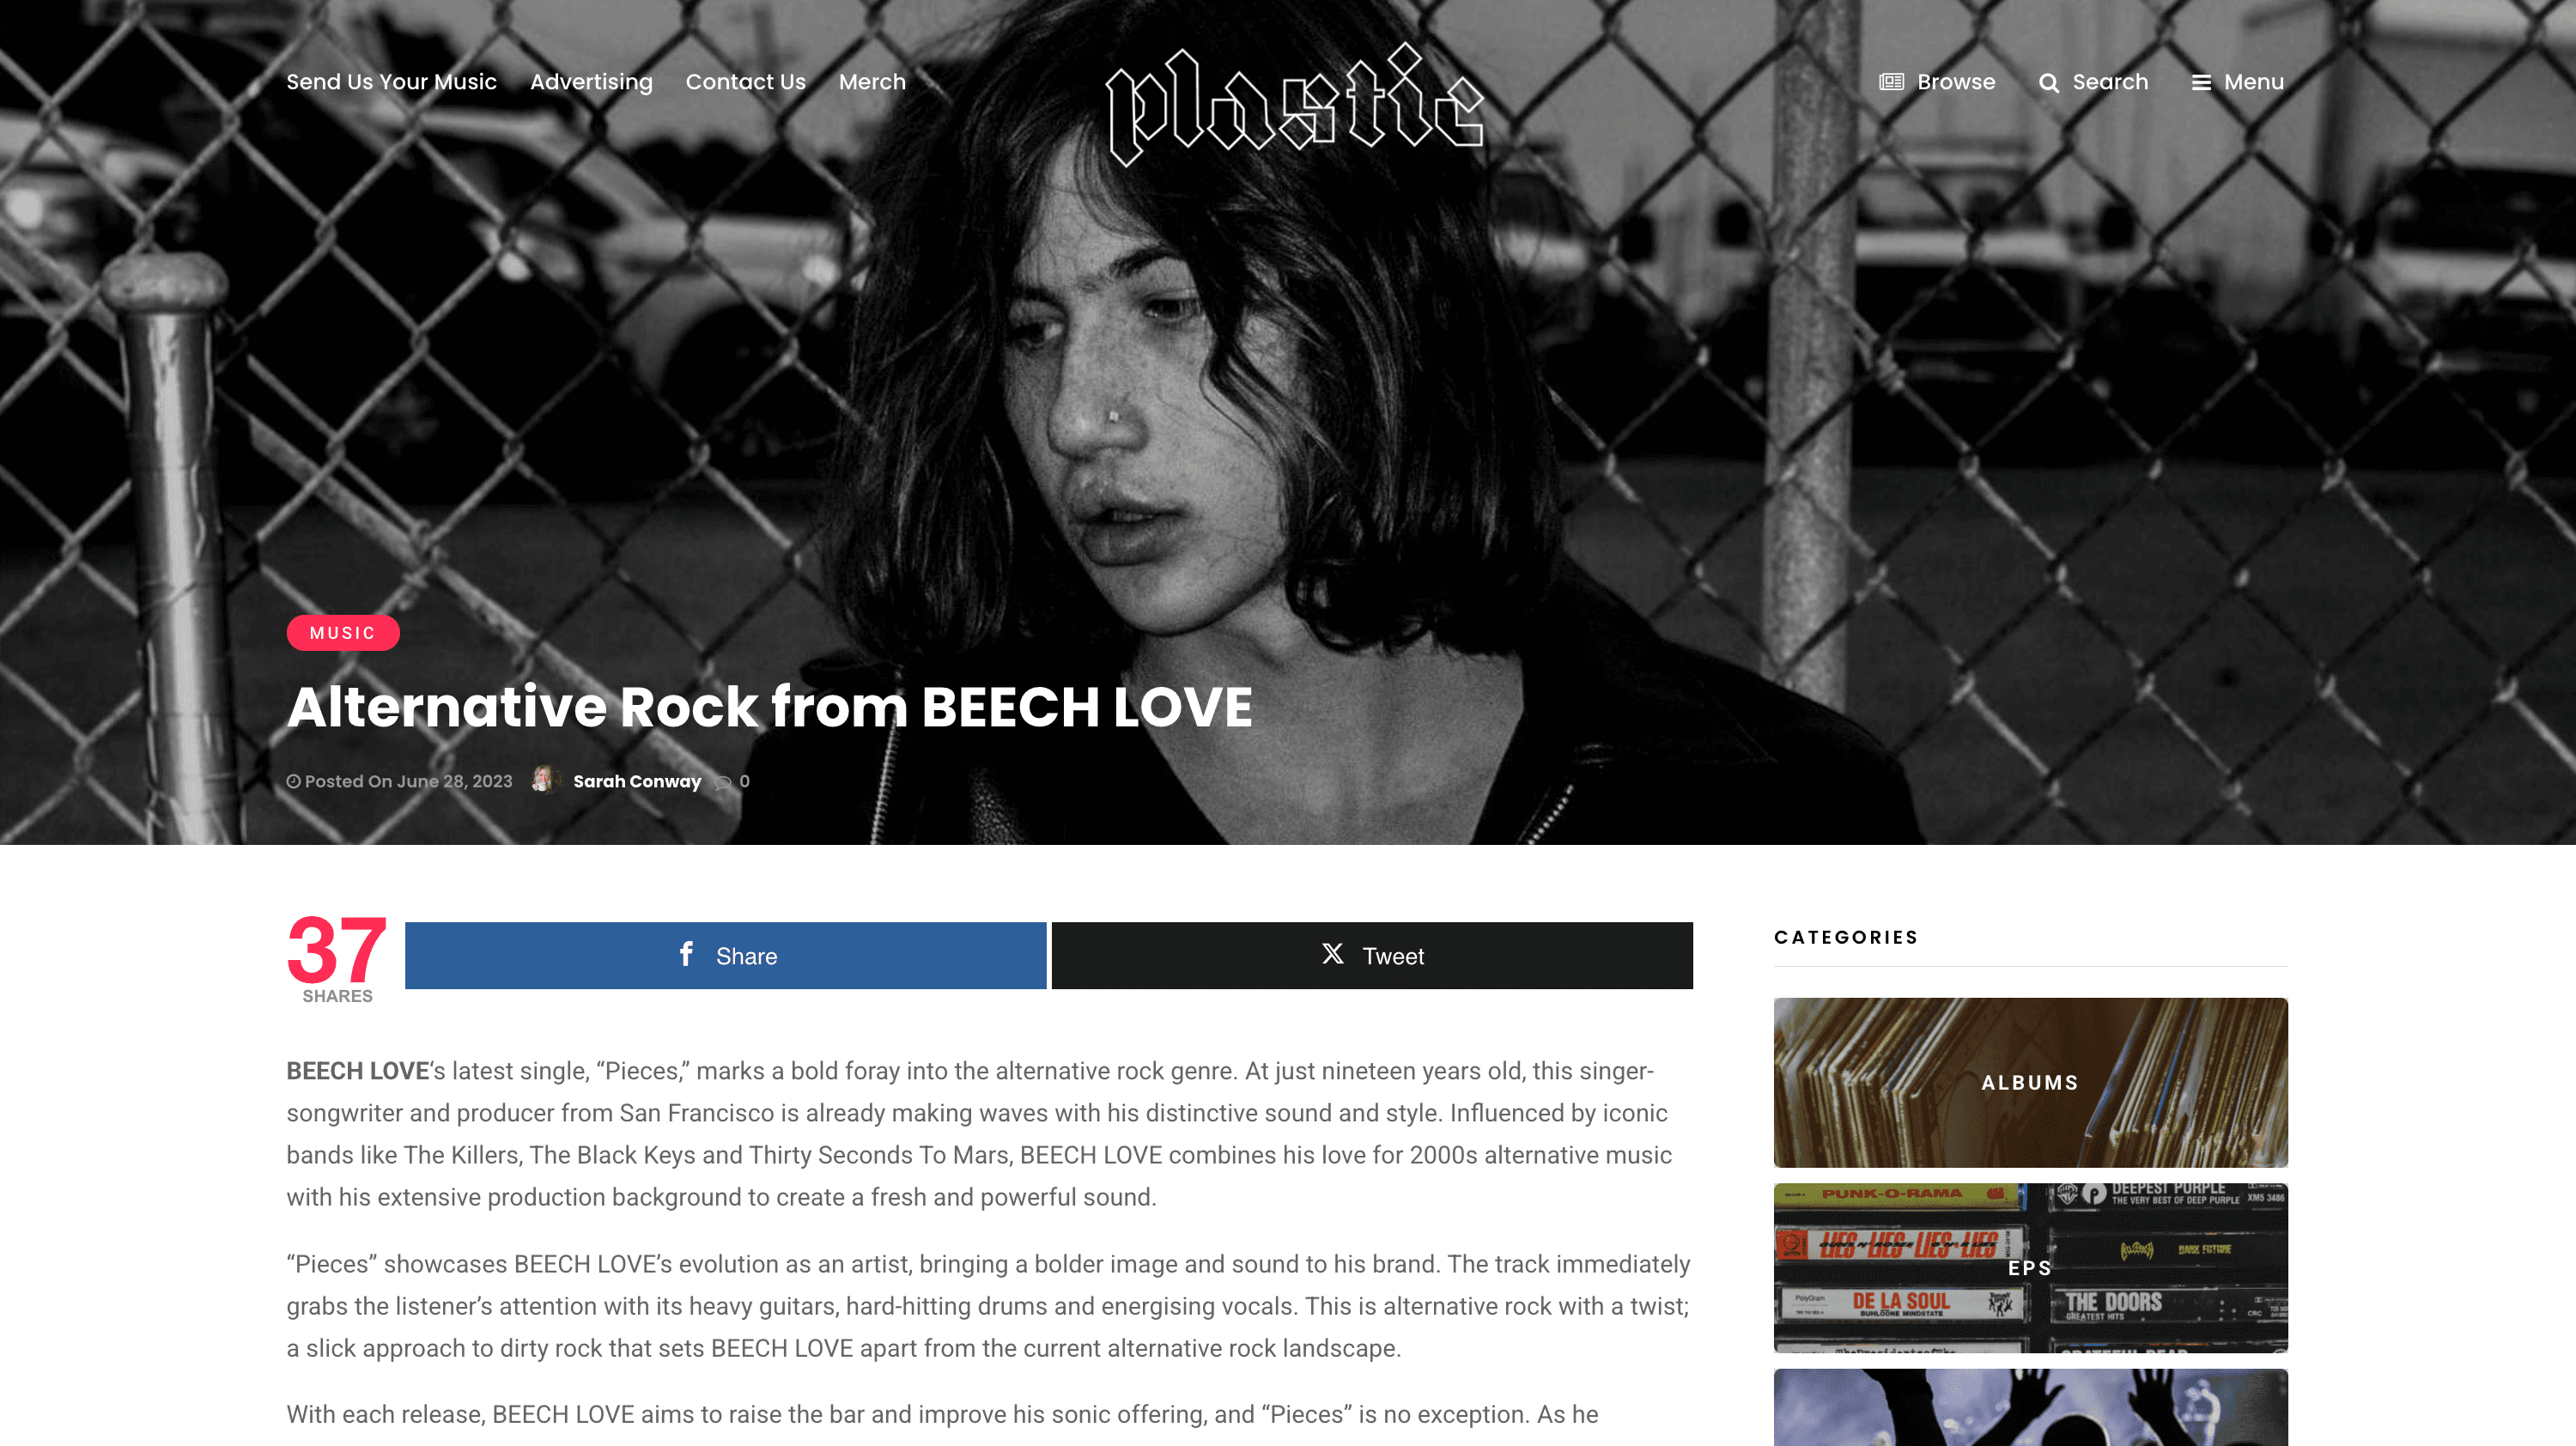The width and height of the screenshot is (2576, 1446).
Task: Click the Browse newspaper icon
Action: coord(1891,82)
